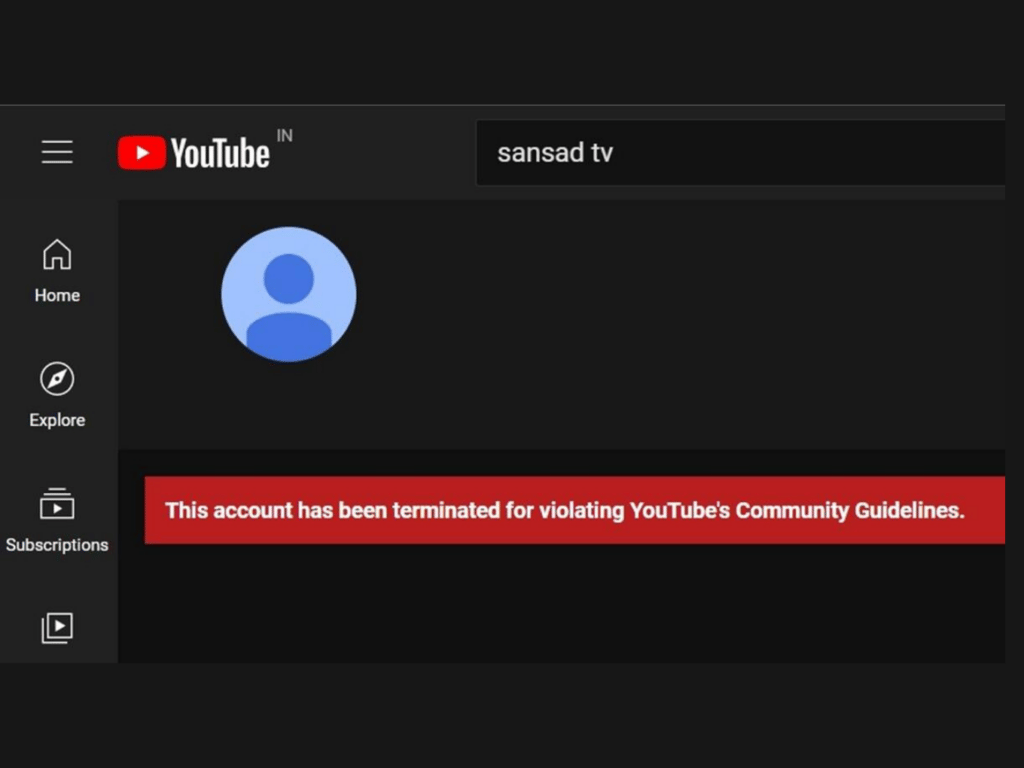Go to the Home label in sidebar

coord(57,295)
